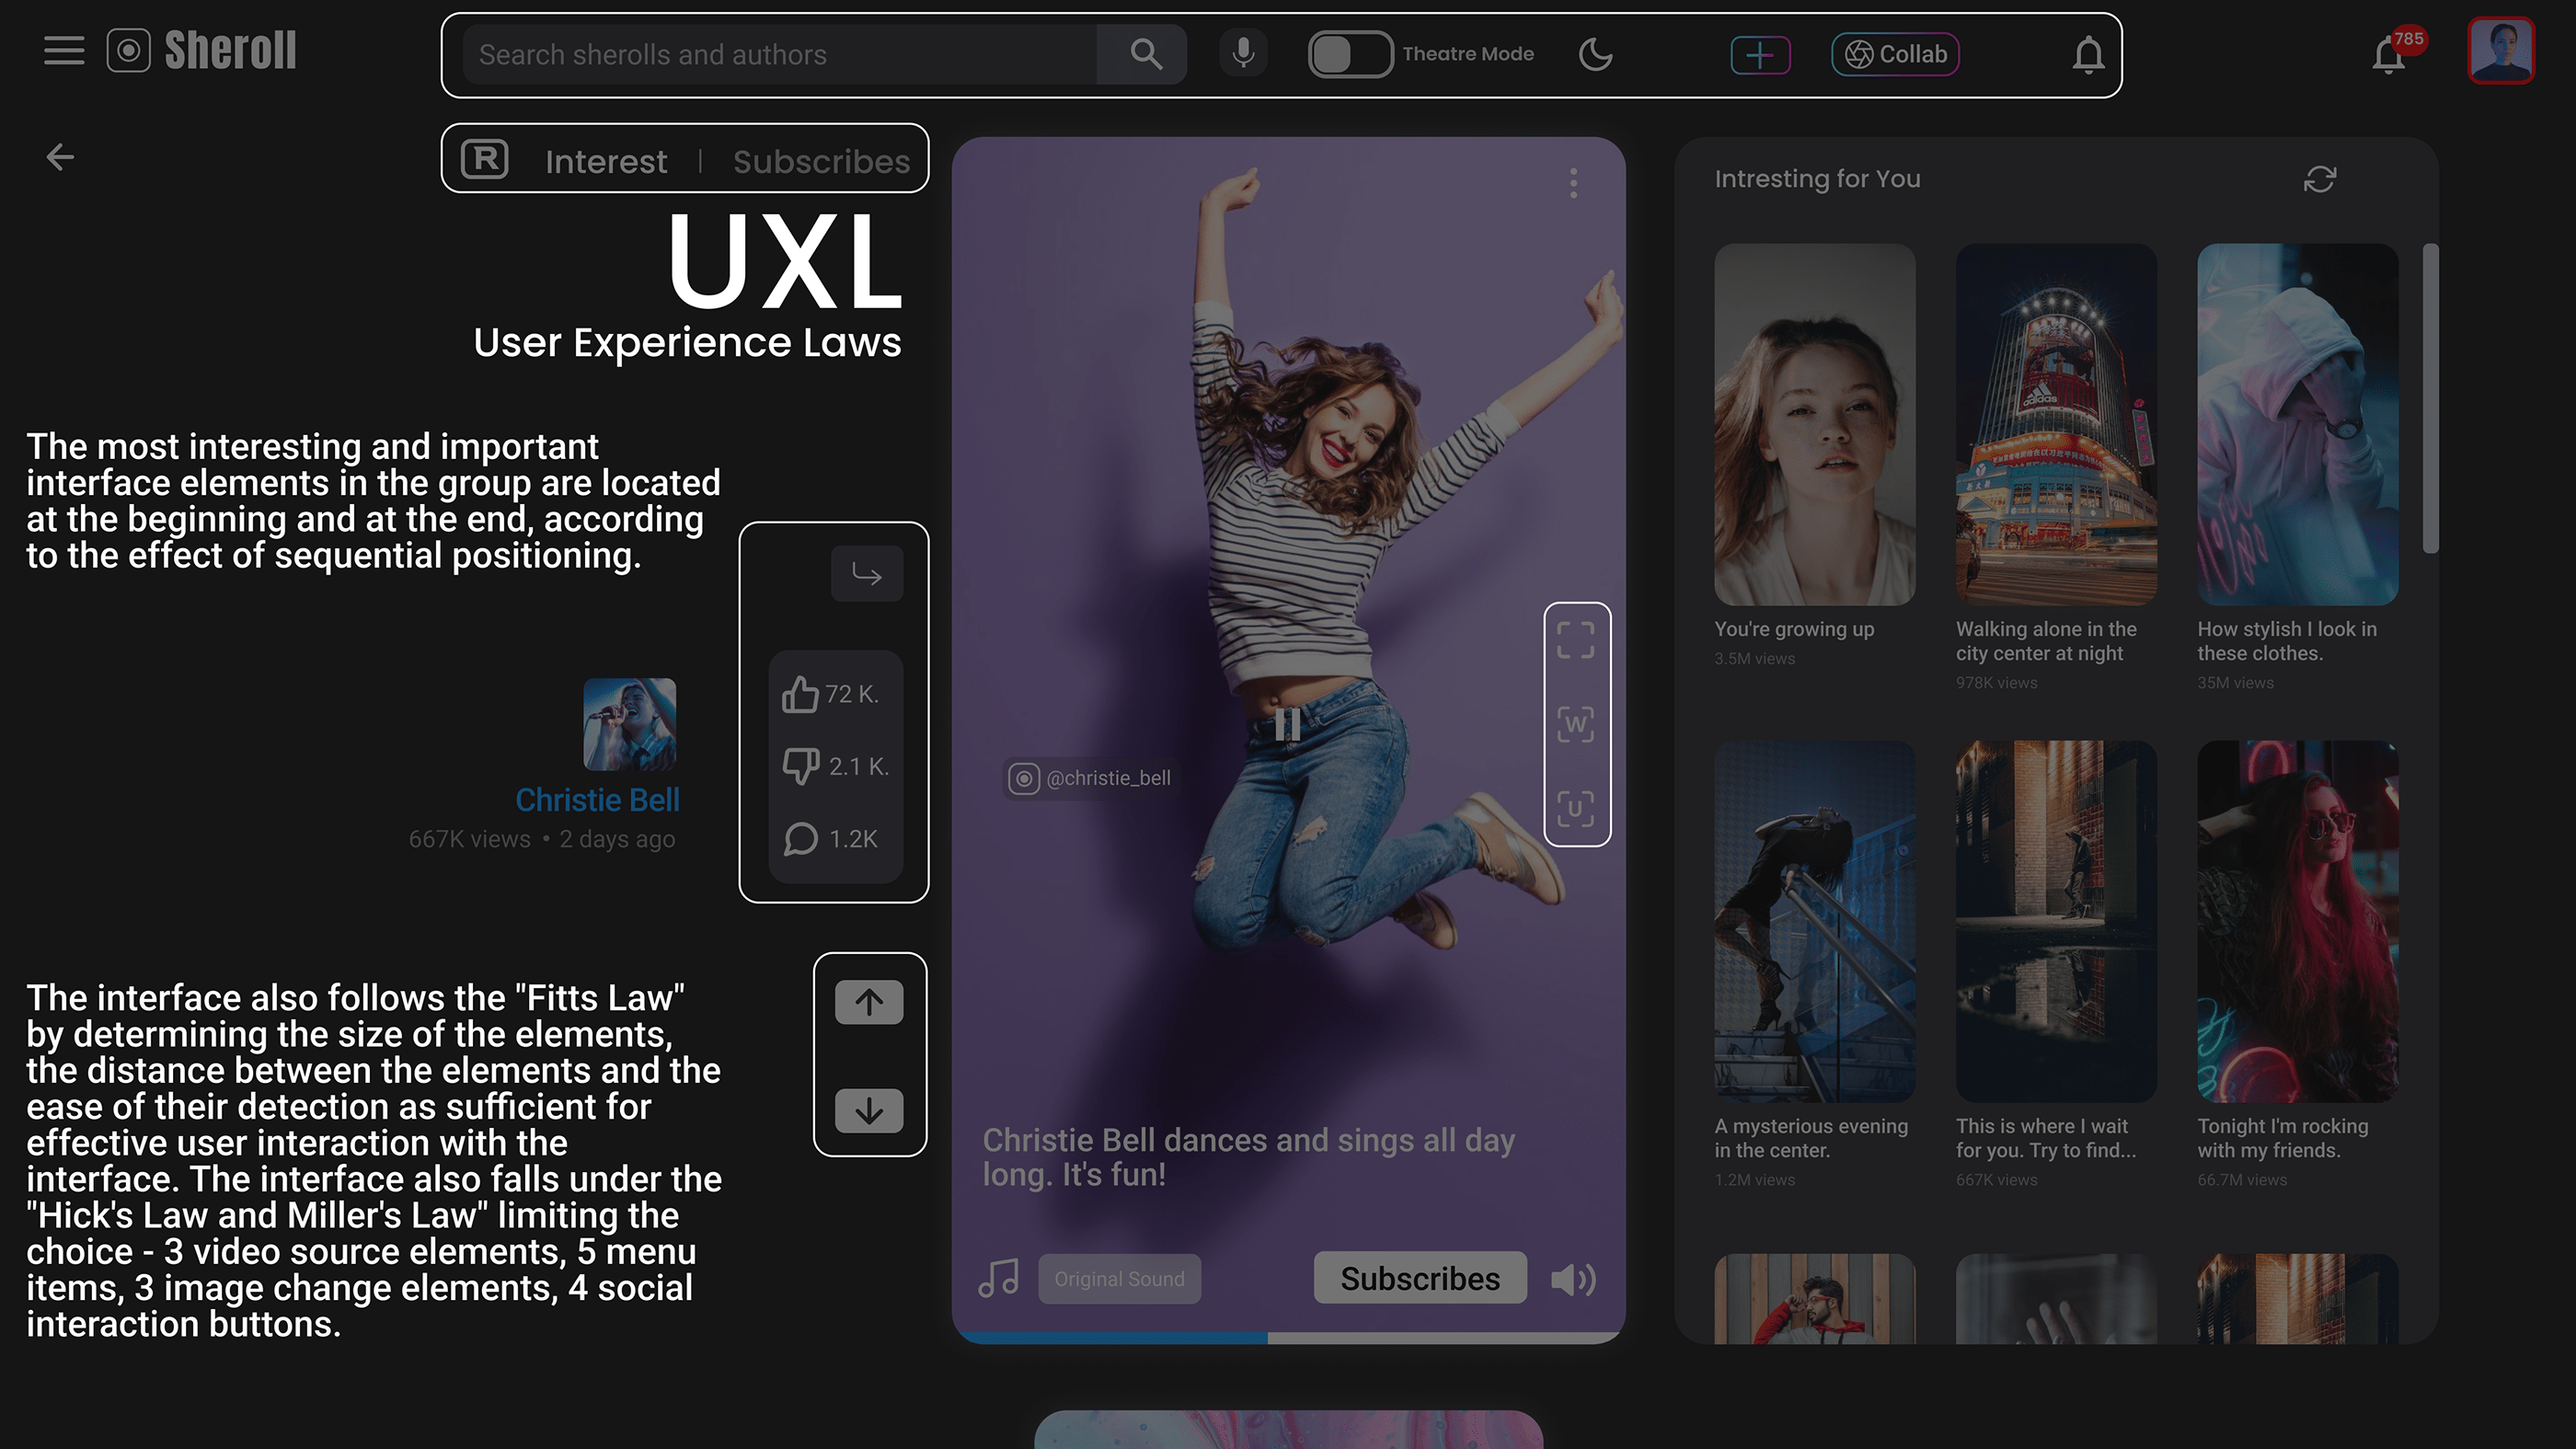Click the share arrow icon

click(x=867, y=574)
